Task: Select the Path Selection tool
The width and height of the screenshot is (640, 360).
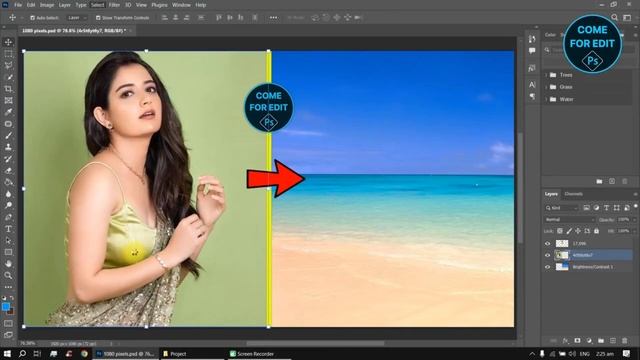Action: point(8,240)
